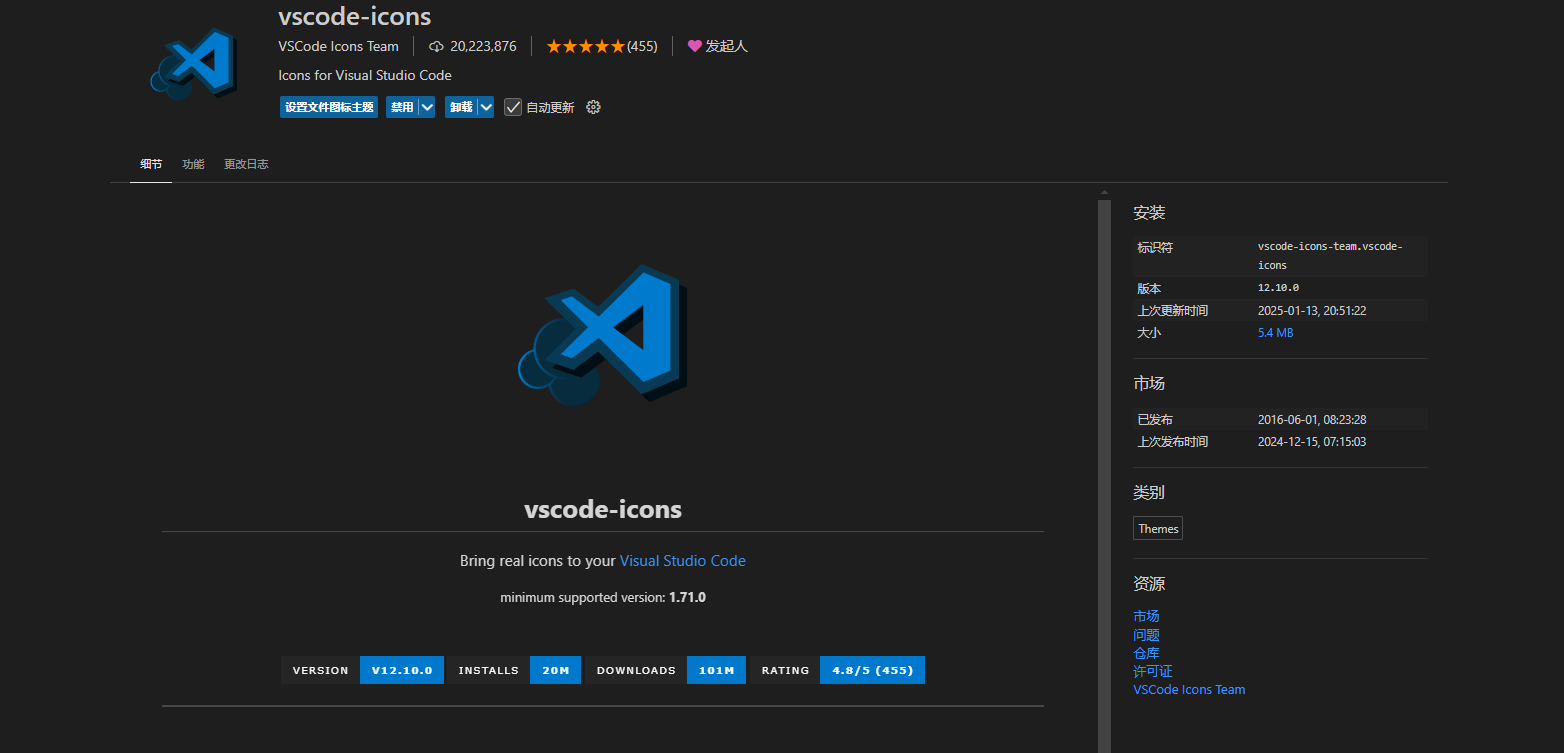
Task: Click the RATING 4.8/5 (455) badge
Action: [x=837, y=670]
